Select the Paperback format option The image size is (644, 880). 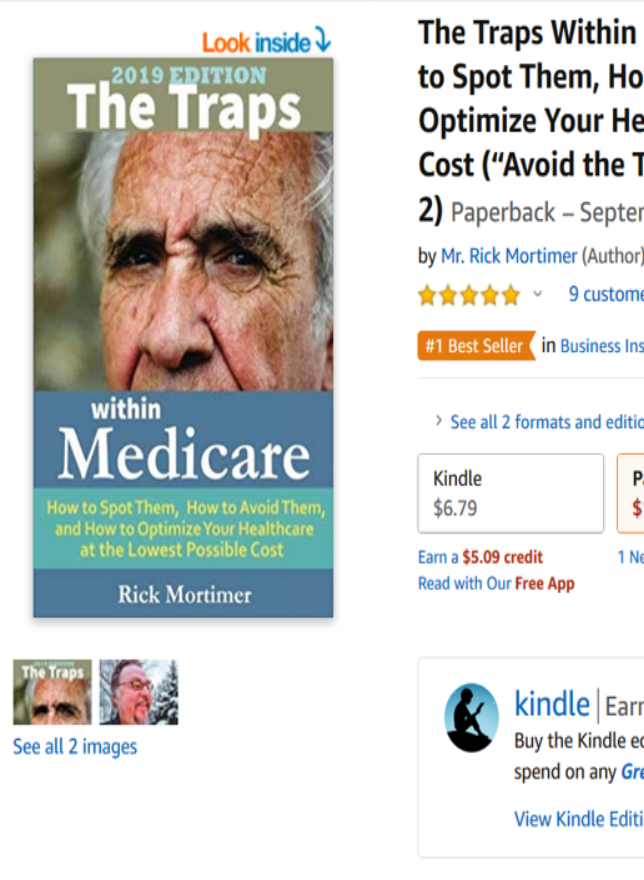(x=631, y=493)
